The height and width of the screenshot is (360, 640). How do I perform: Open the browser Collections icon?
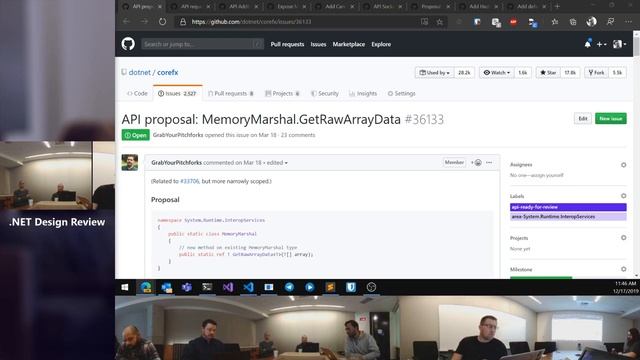point(573,22)
